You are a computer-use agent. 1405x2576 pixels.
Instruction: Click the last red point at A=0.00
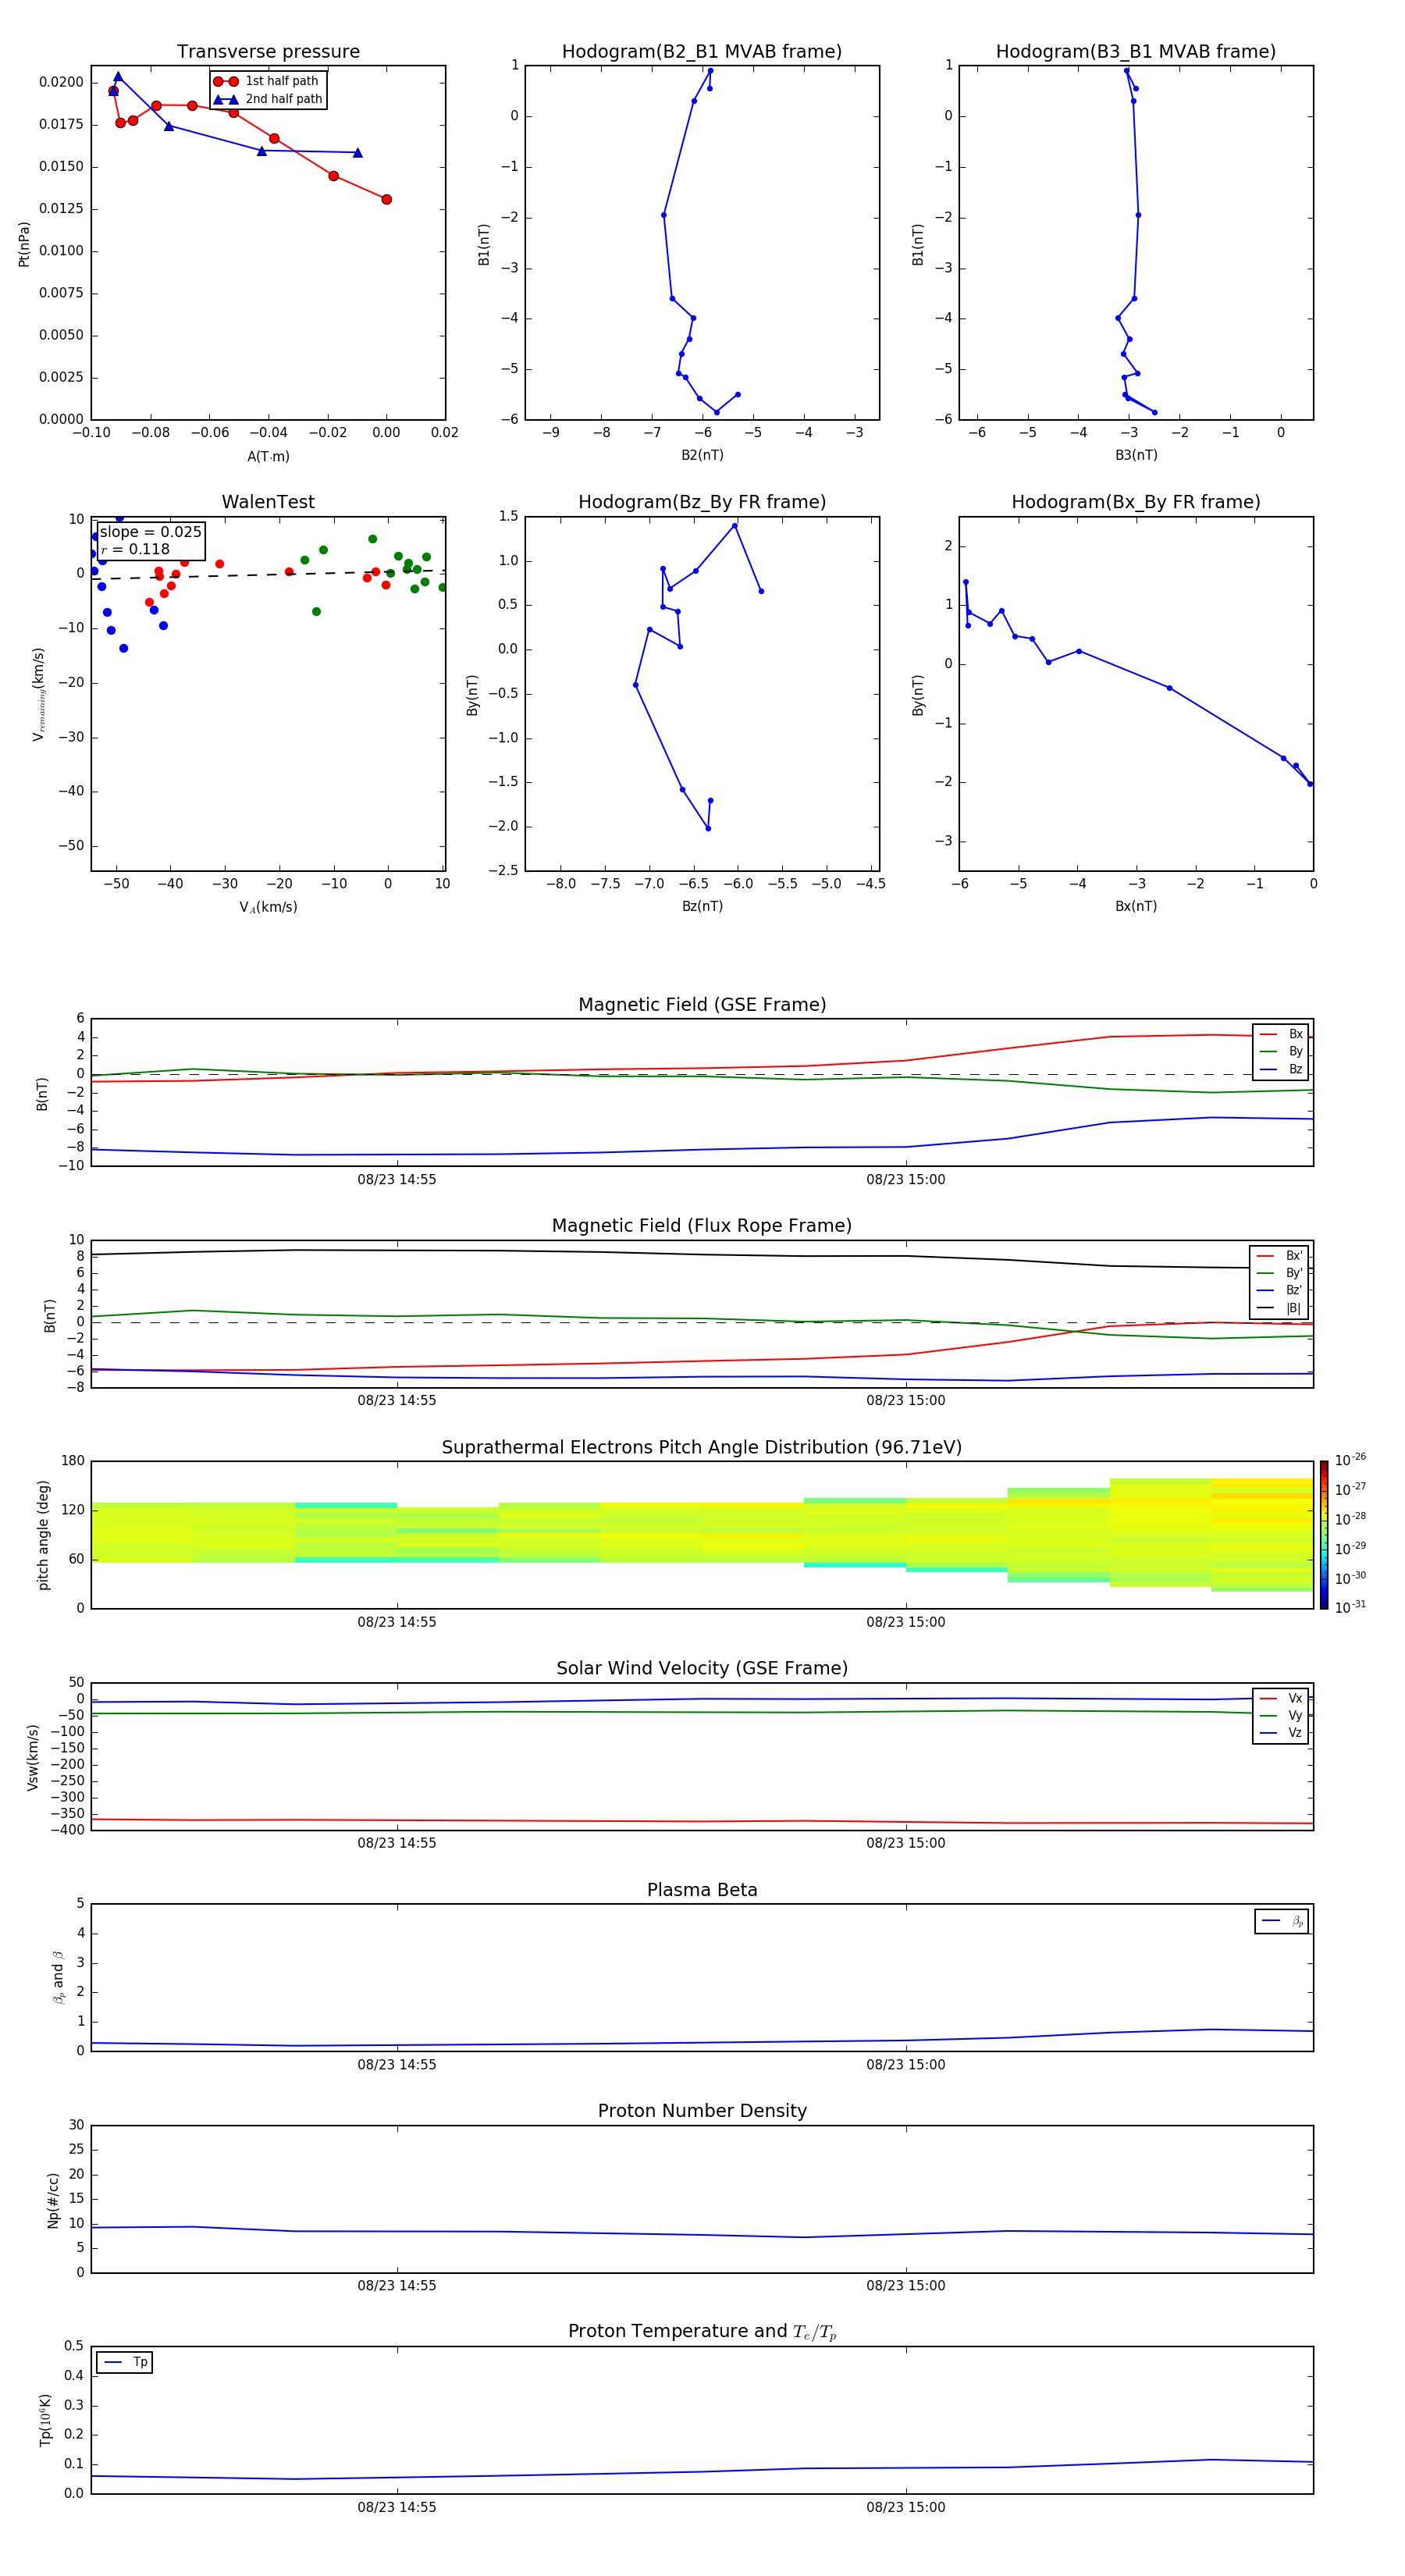(386, 199)
